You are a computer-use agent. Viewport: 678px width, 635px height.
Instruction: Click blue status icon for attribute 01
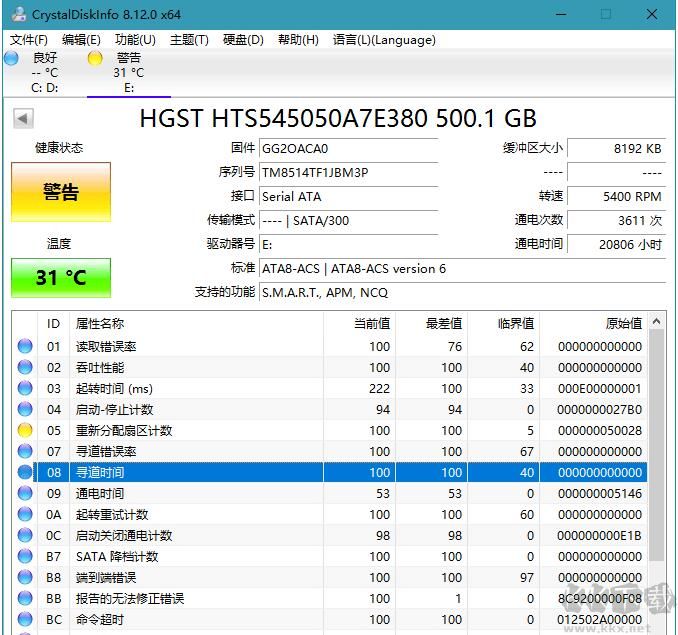[x=25, y=347]
